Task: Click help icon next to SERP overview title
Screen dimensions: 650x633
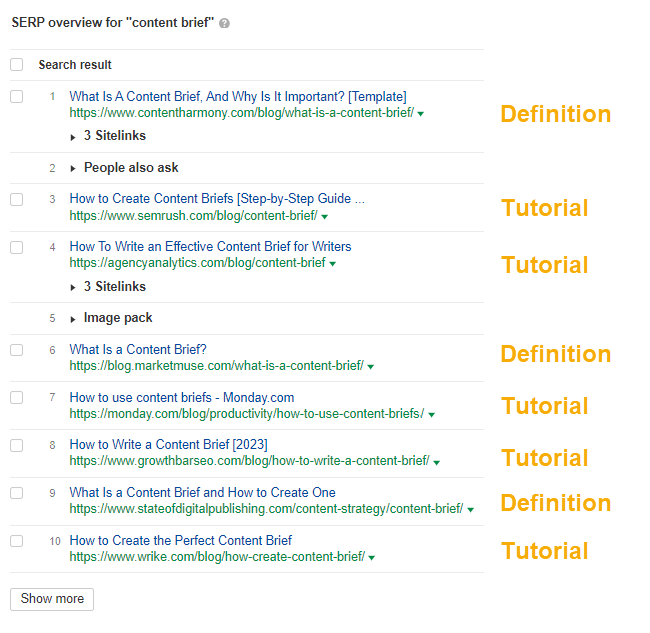Action: pyautogui.click(x=224, y=23)
